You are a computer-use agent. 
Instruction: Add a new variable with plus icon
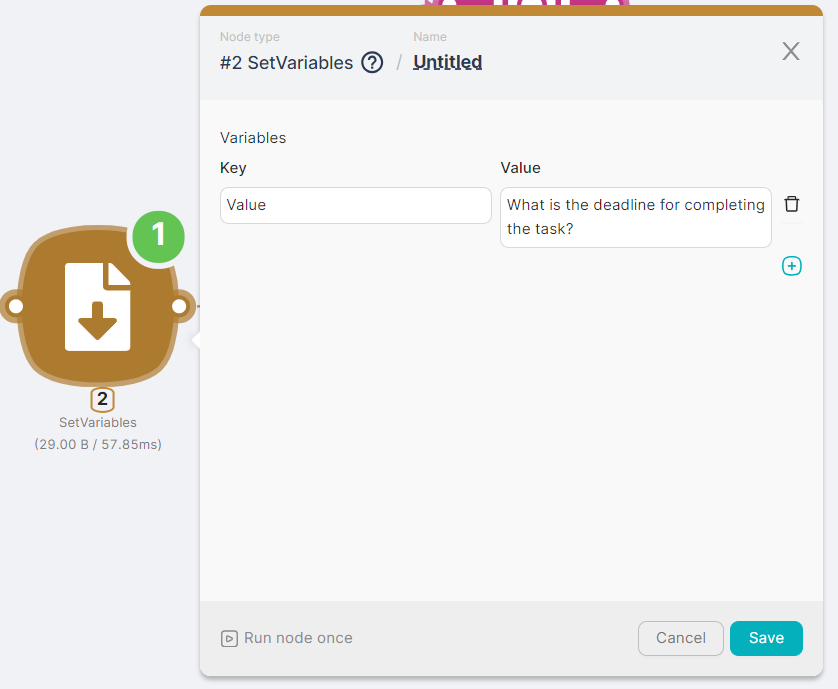tap(791, 266)
